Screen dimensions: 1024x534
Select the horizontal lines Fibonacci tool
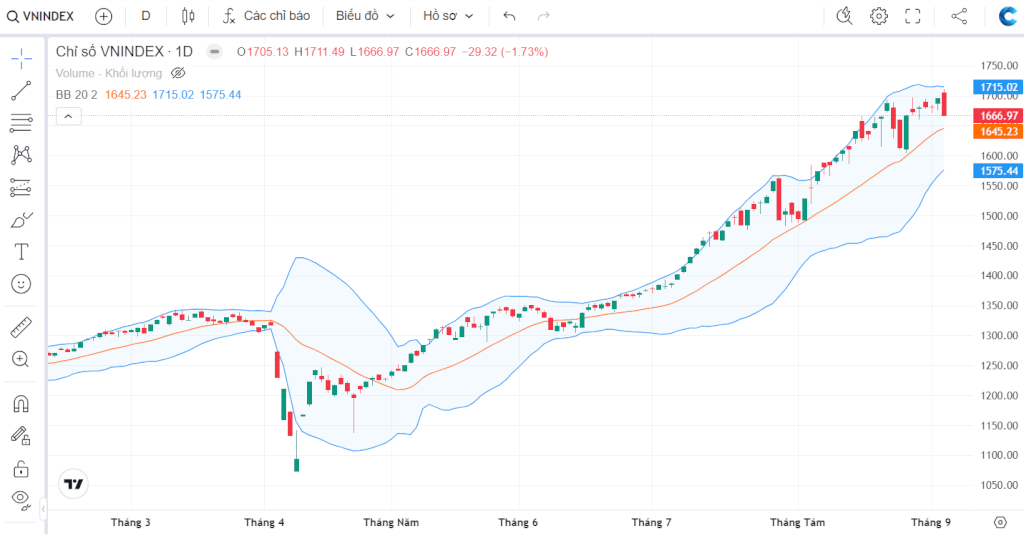point(21,123)
